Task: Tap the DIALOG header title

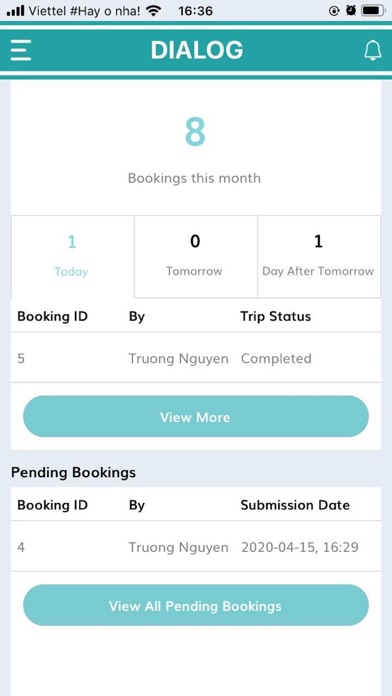Action: (197, 50)
